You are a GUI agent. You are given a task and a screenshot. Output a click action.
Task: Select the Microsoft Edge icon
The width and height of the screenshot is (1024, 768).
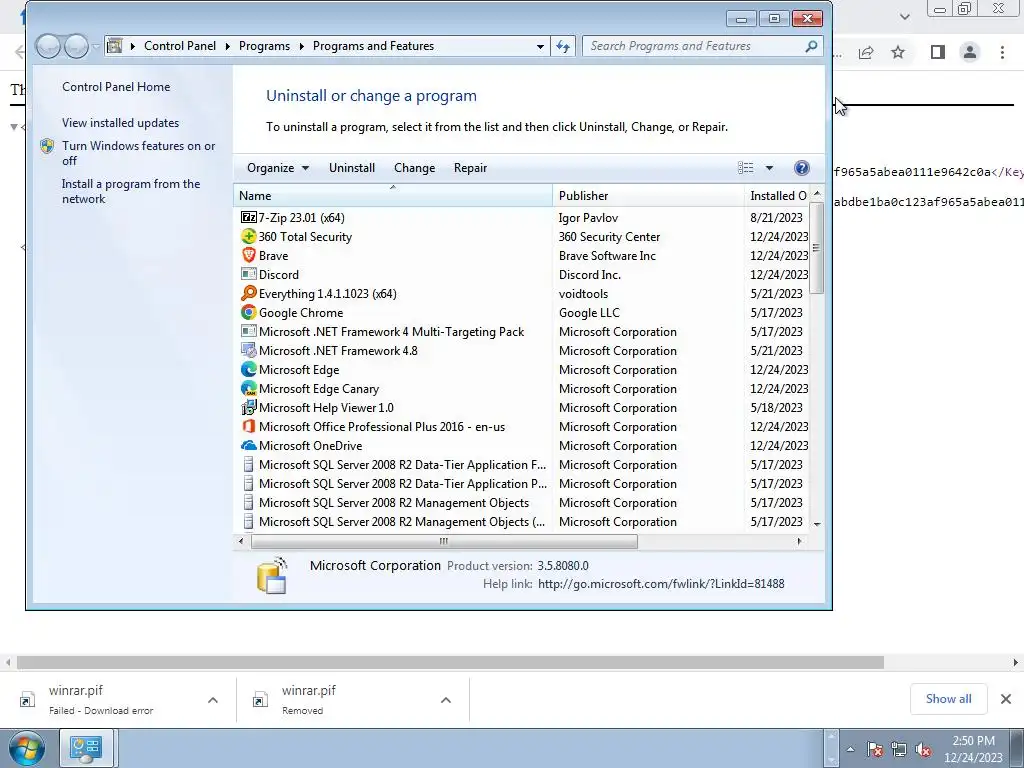tap(248, 370)
